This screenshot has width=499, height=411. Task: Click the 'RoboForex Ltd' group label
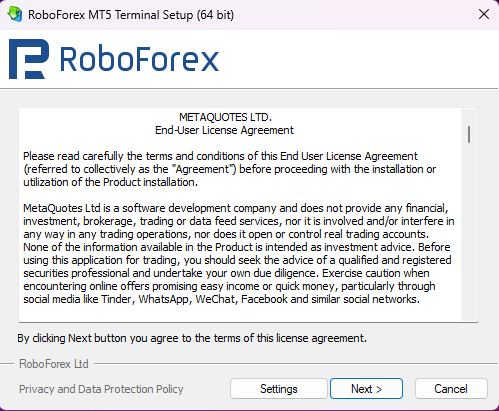pyautogui.click(x=54, y=364)
